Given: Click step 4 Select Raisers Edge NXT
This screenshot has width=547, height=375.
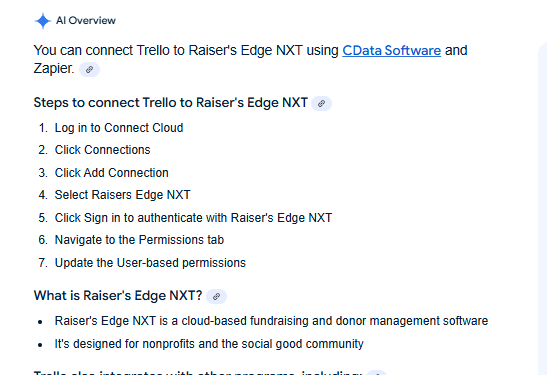Looking at the screenshot, I should 122,195.
